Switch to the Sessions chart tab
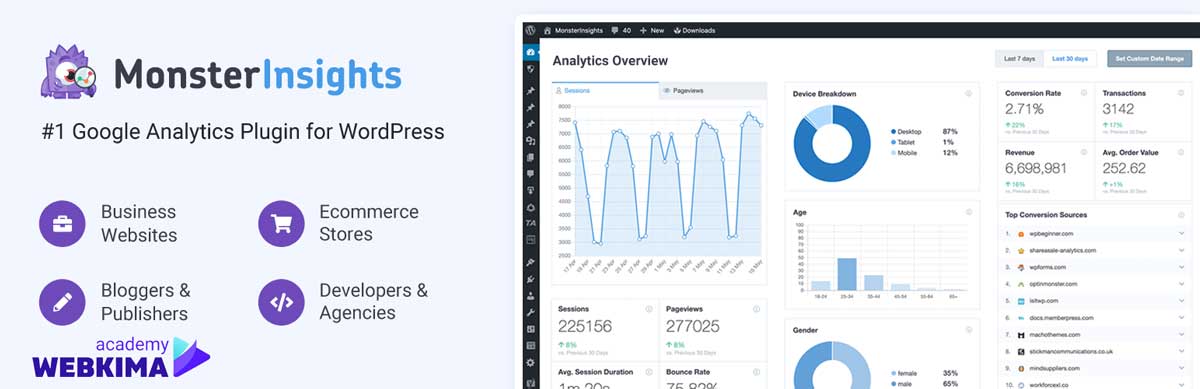The height and width of the screenshot is (389, 1200). [606, 90]
